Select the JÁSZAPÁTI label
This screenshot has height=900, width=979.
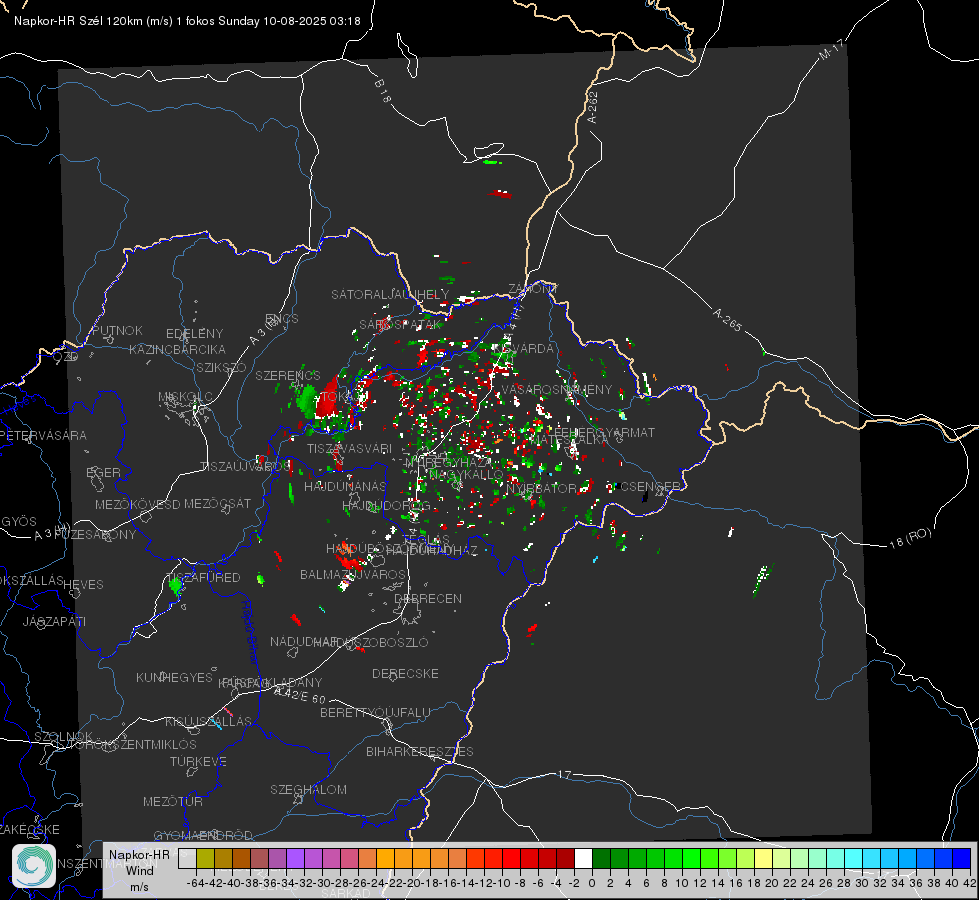coord(54,621)
